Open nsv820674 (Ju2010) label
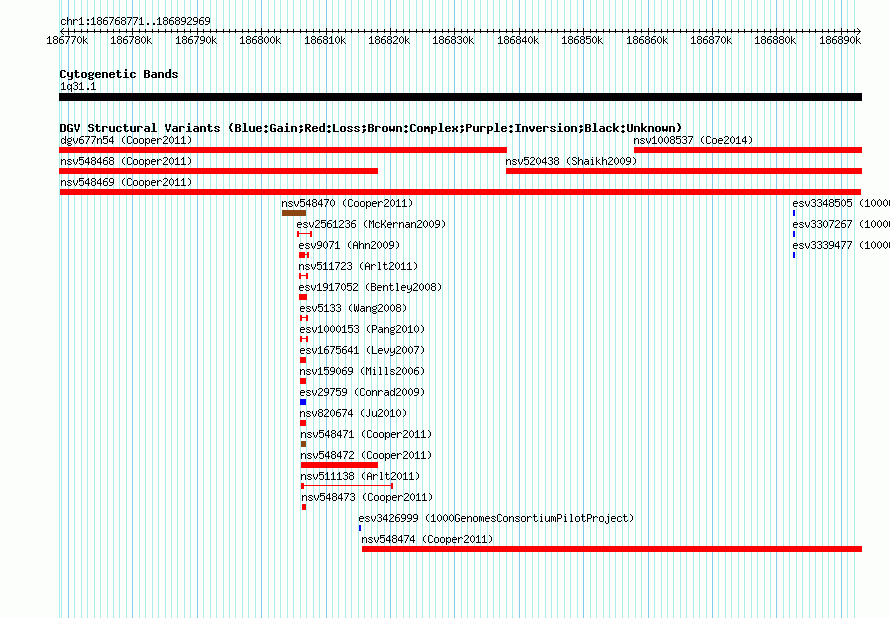 tap(354, 413)
